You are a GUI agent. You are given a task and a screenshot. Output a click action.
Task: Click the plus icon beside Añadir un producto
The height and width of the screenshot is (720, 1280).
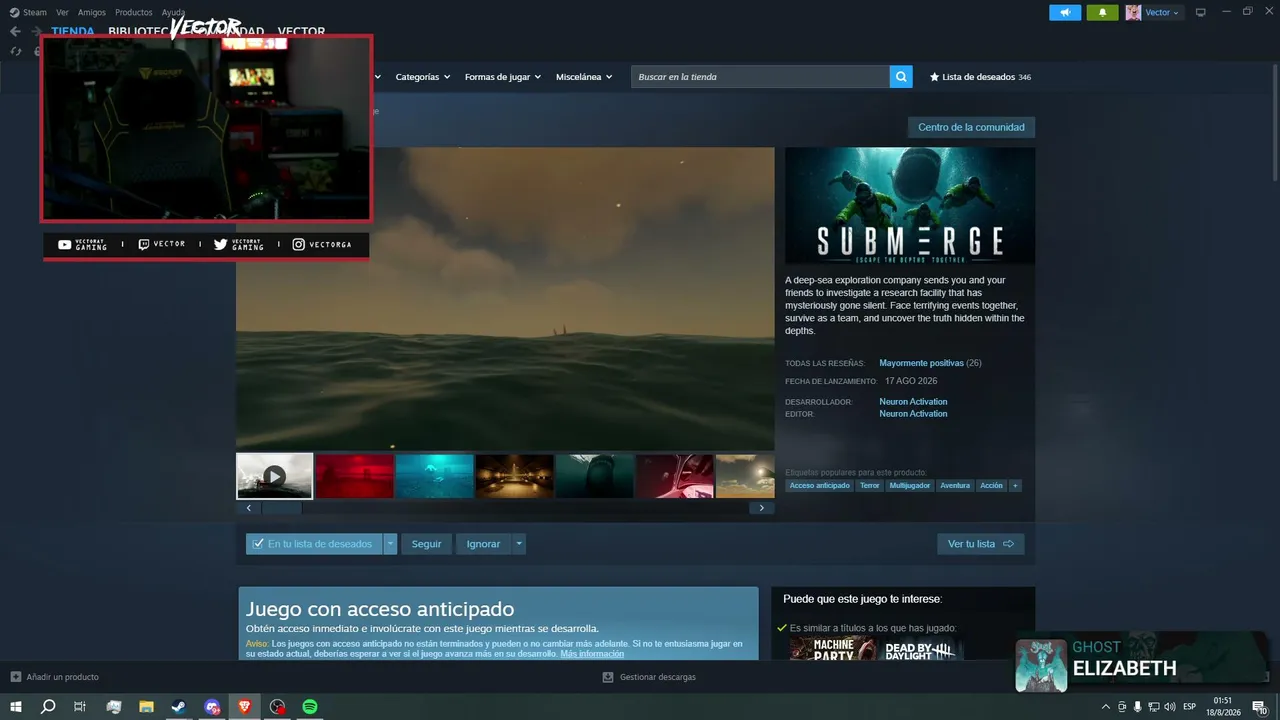(x=15, y=677)
